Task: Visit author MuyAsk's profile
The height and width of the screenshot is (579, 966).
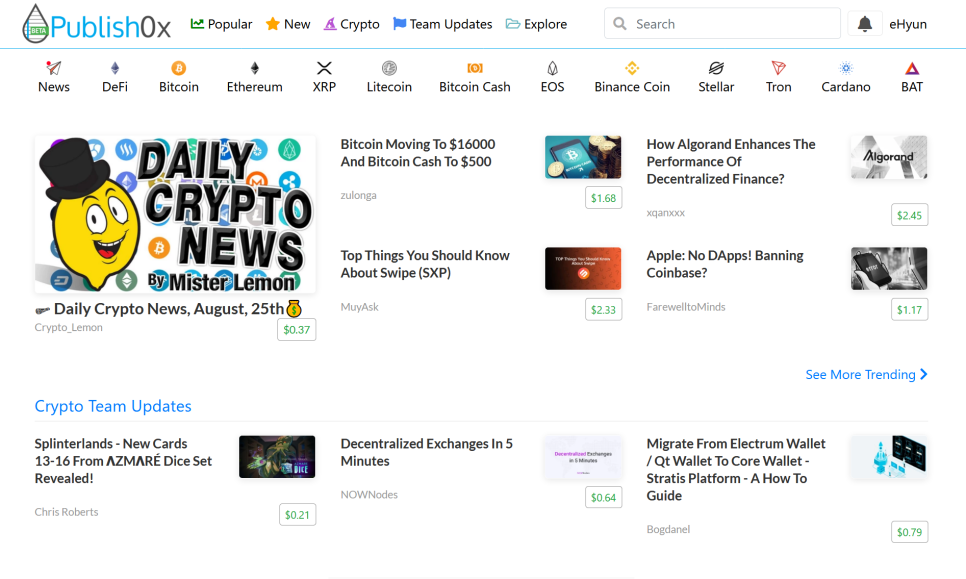Action: point(360,307)
